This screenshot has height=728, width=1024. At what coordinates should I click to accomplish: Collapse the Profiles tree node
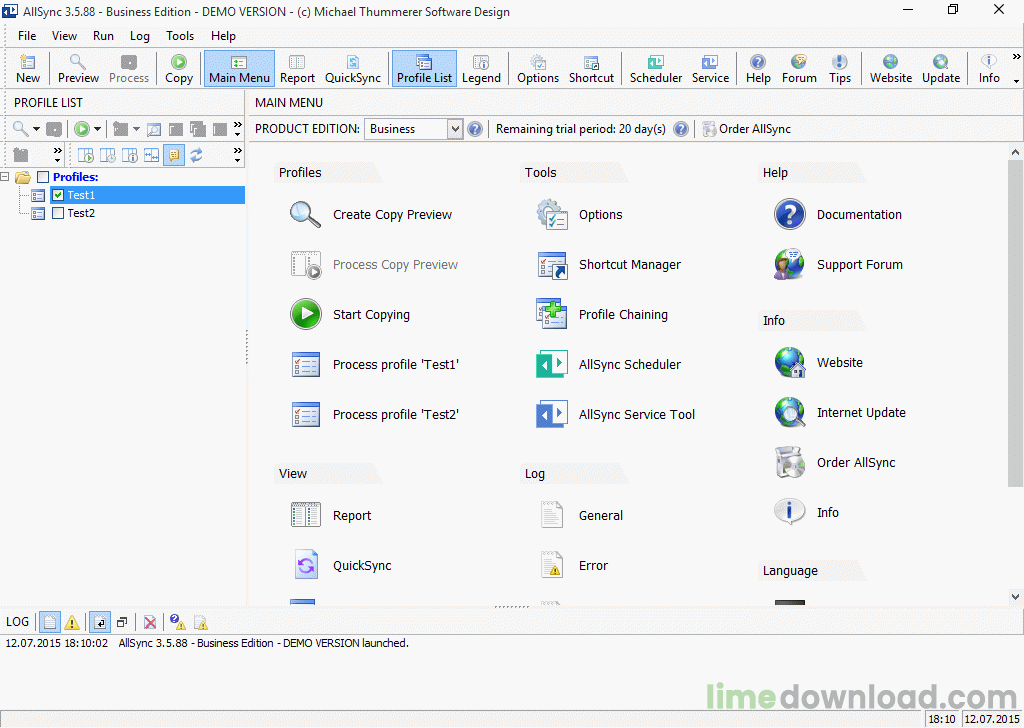click(6, 177)
